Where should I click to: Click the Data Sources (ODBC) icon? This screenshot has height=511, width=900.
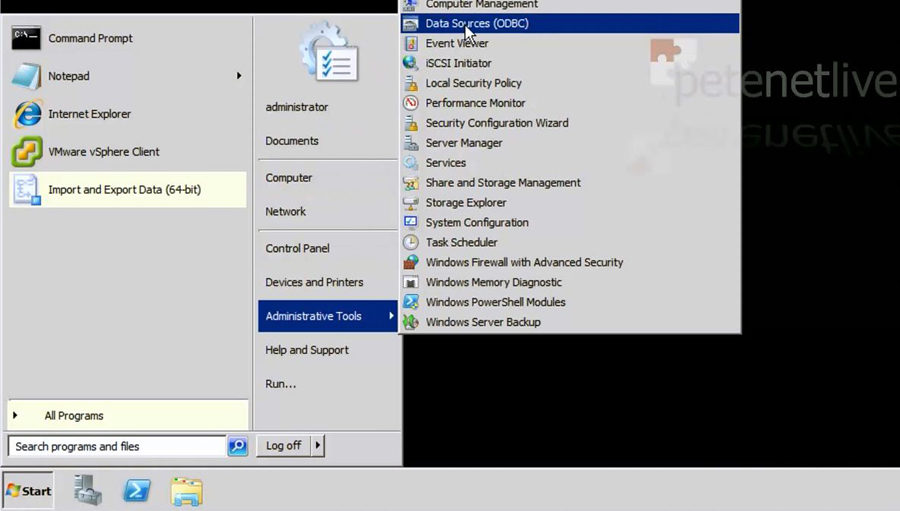coord(410,24)
